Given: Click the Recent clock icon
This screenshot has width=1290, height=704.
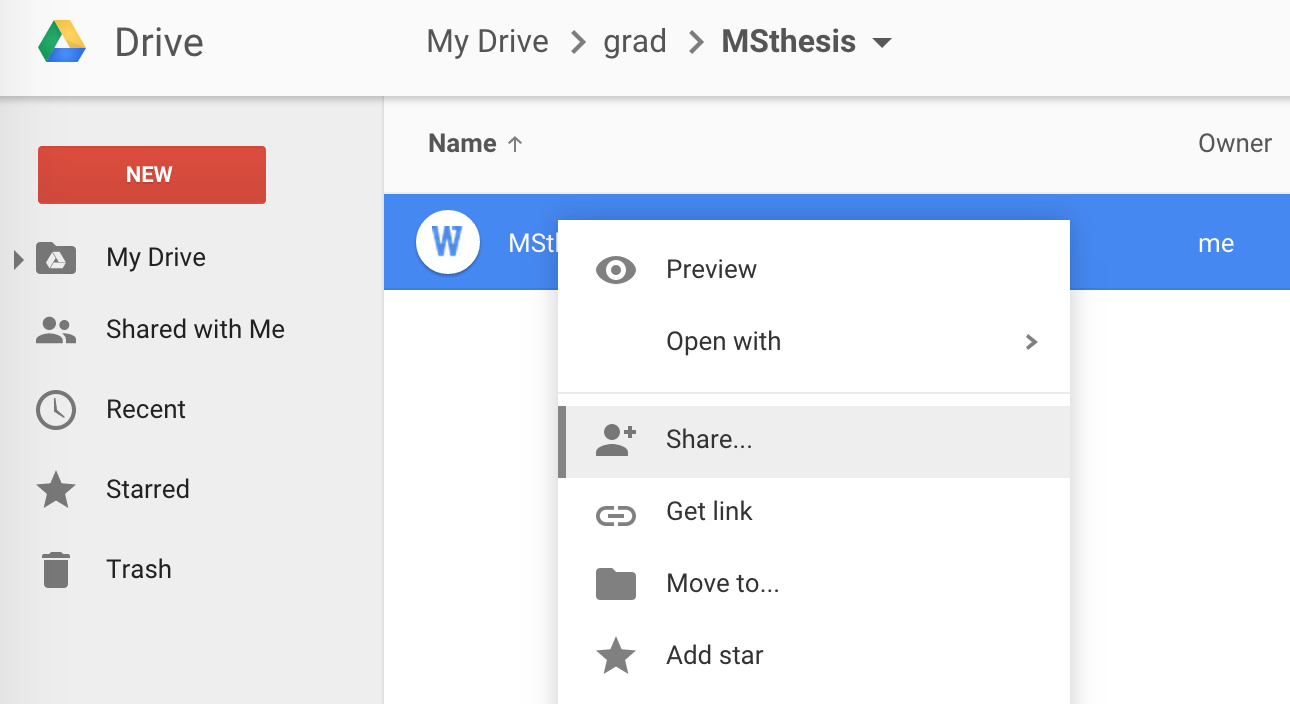Looking at the screenshot, I should click(56, 410).
